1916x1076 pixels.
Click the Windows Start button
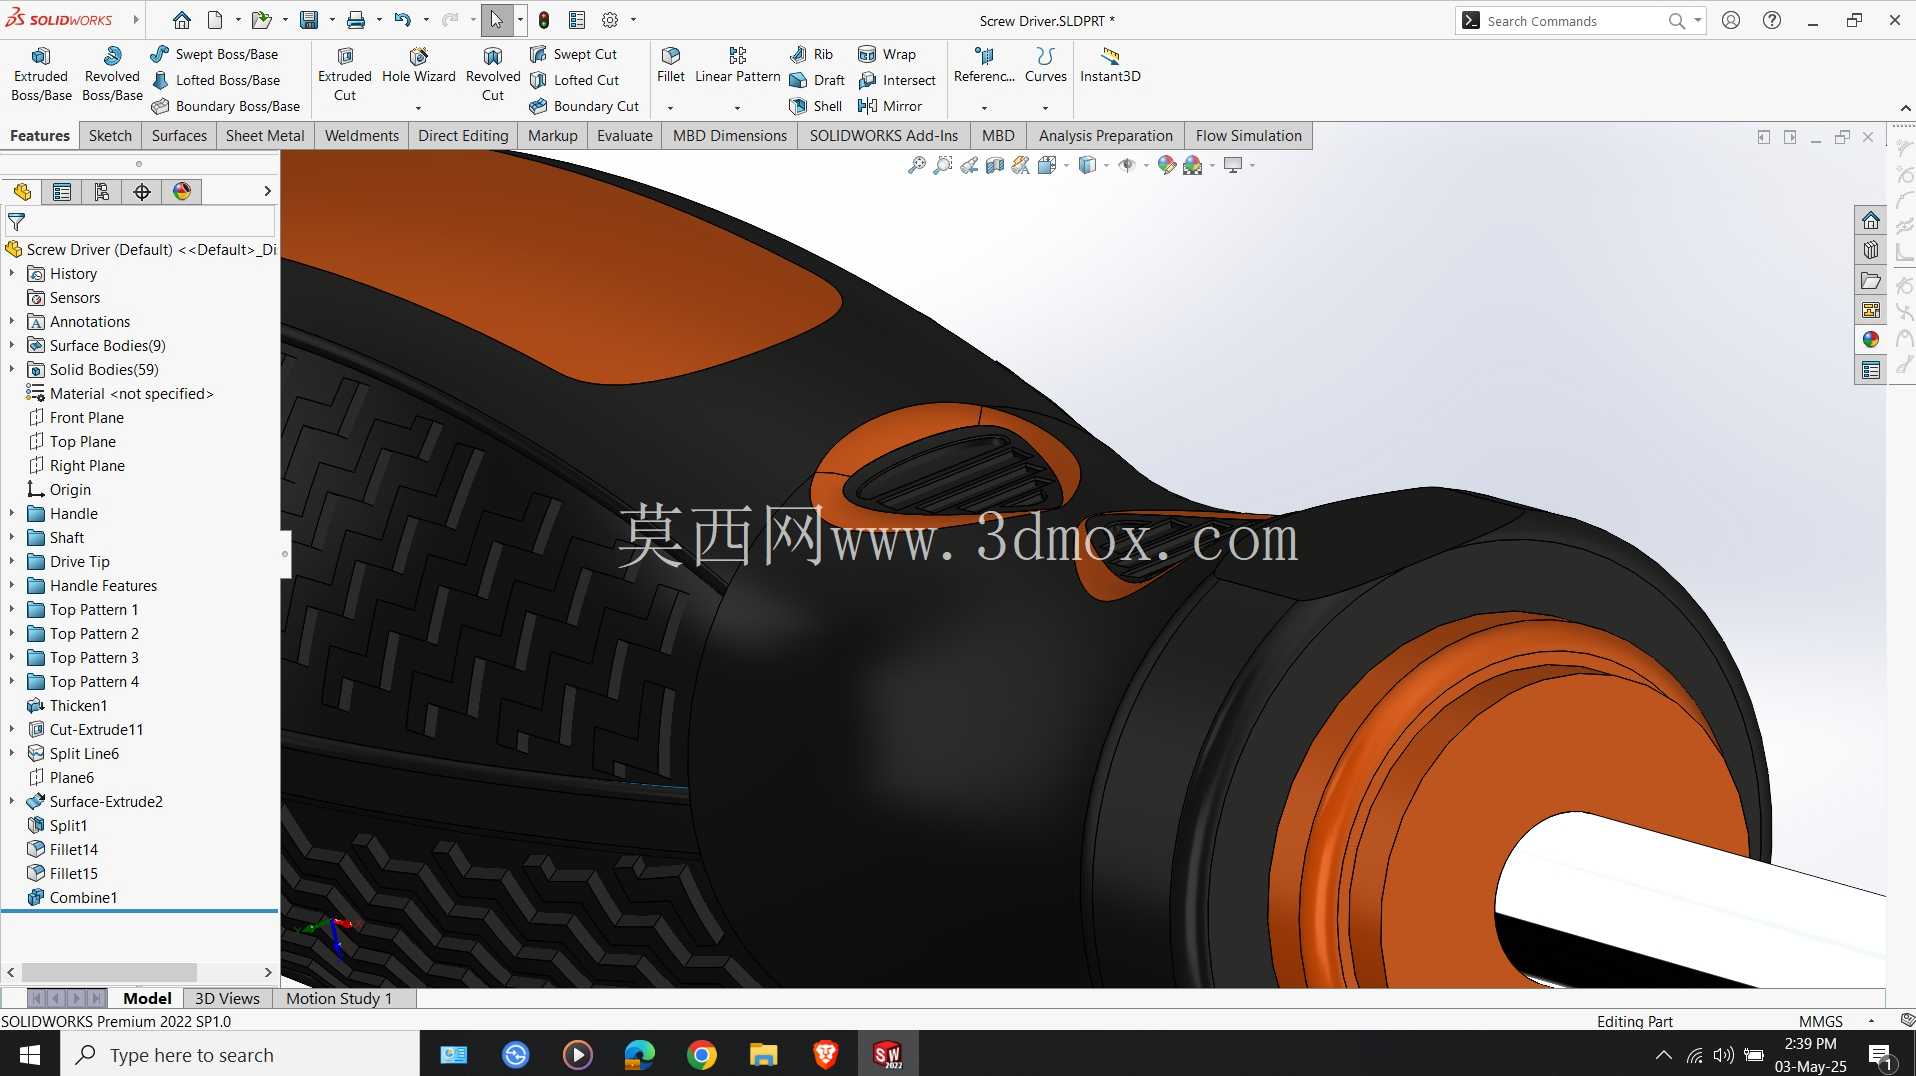coord(29,1055)
